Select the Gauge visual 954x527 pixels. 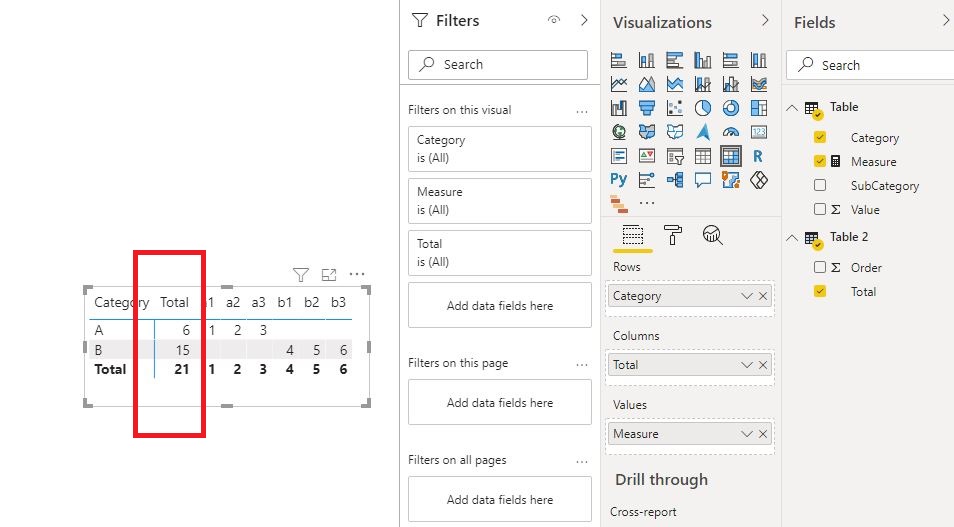[731, 132]
